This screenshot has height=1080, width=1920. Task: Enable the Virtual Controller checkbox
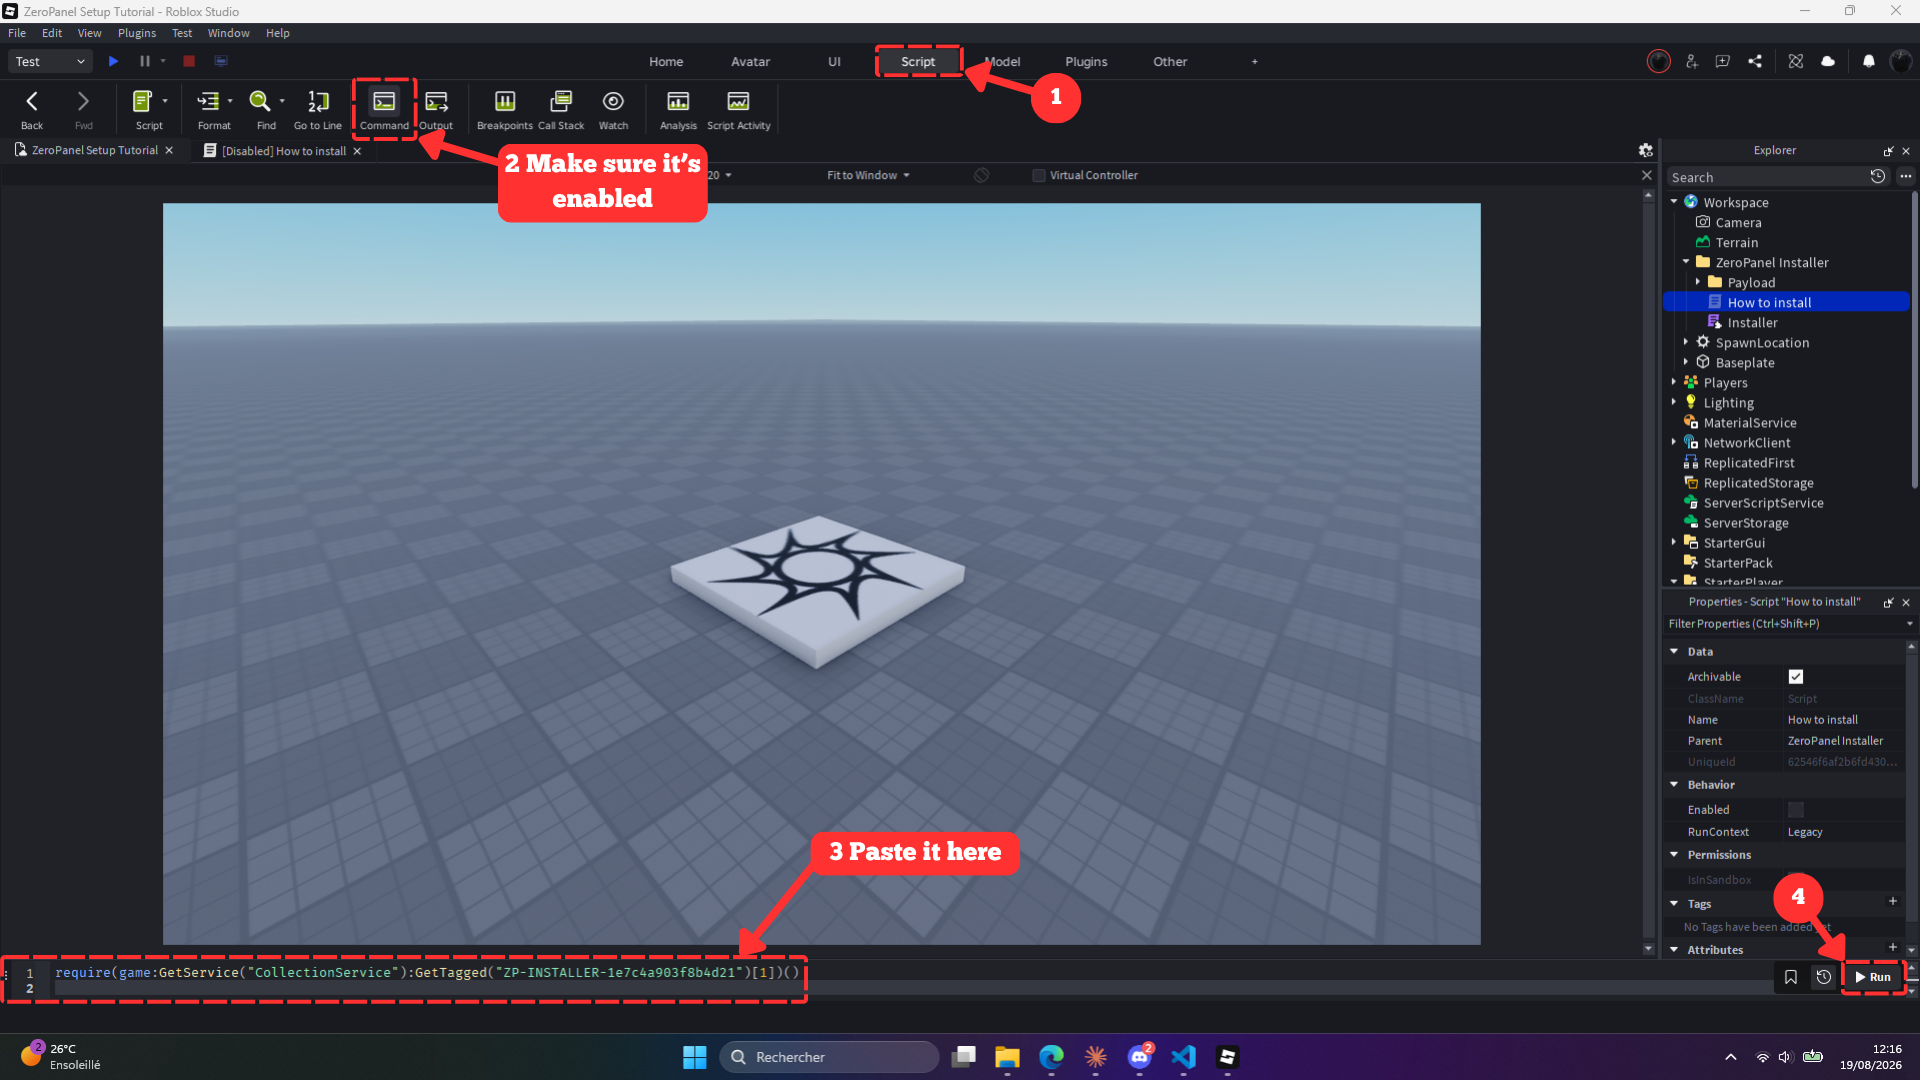(x=1039, y=175)
